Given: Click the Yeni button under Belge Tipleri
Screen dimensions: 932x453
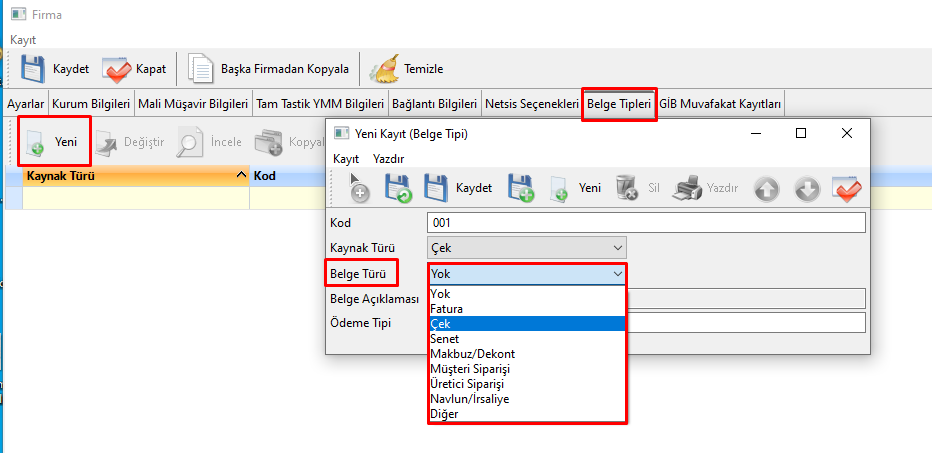Looking at the screenshot, I should click(x=55, y=142).
